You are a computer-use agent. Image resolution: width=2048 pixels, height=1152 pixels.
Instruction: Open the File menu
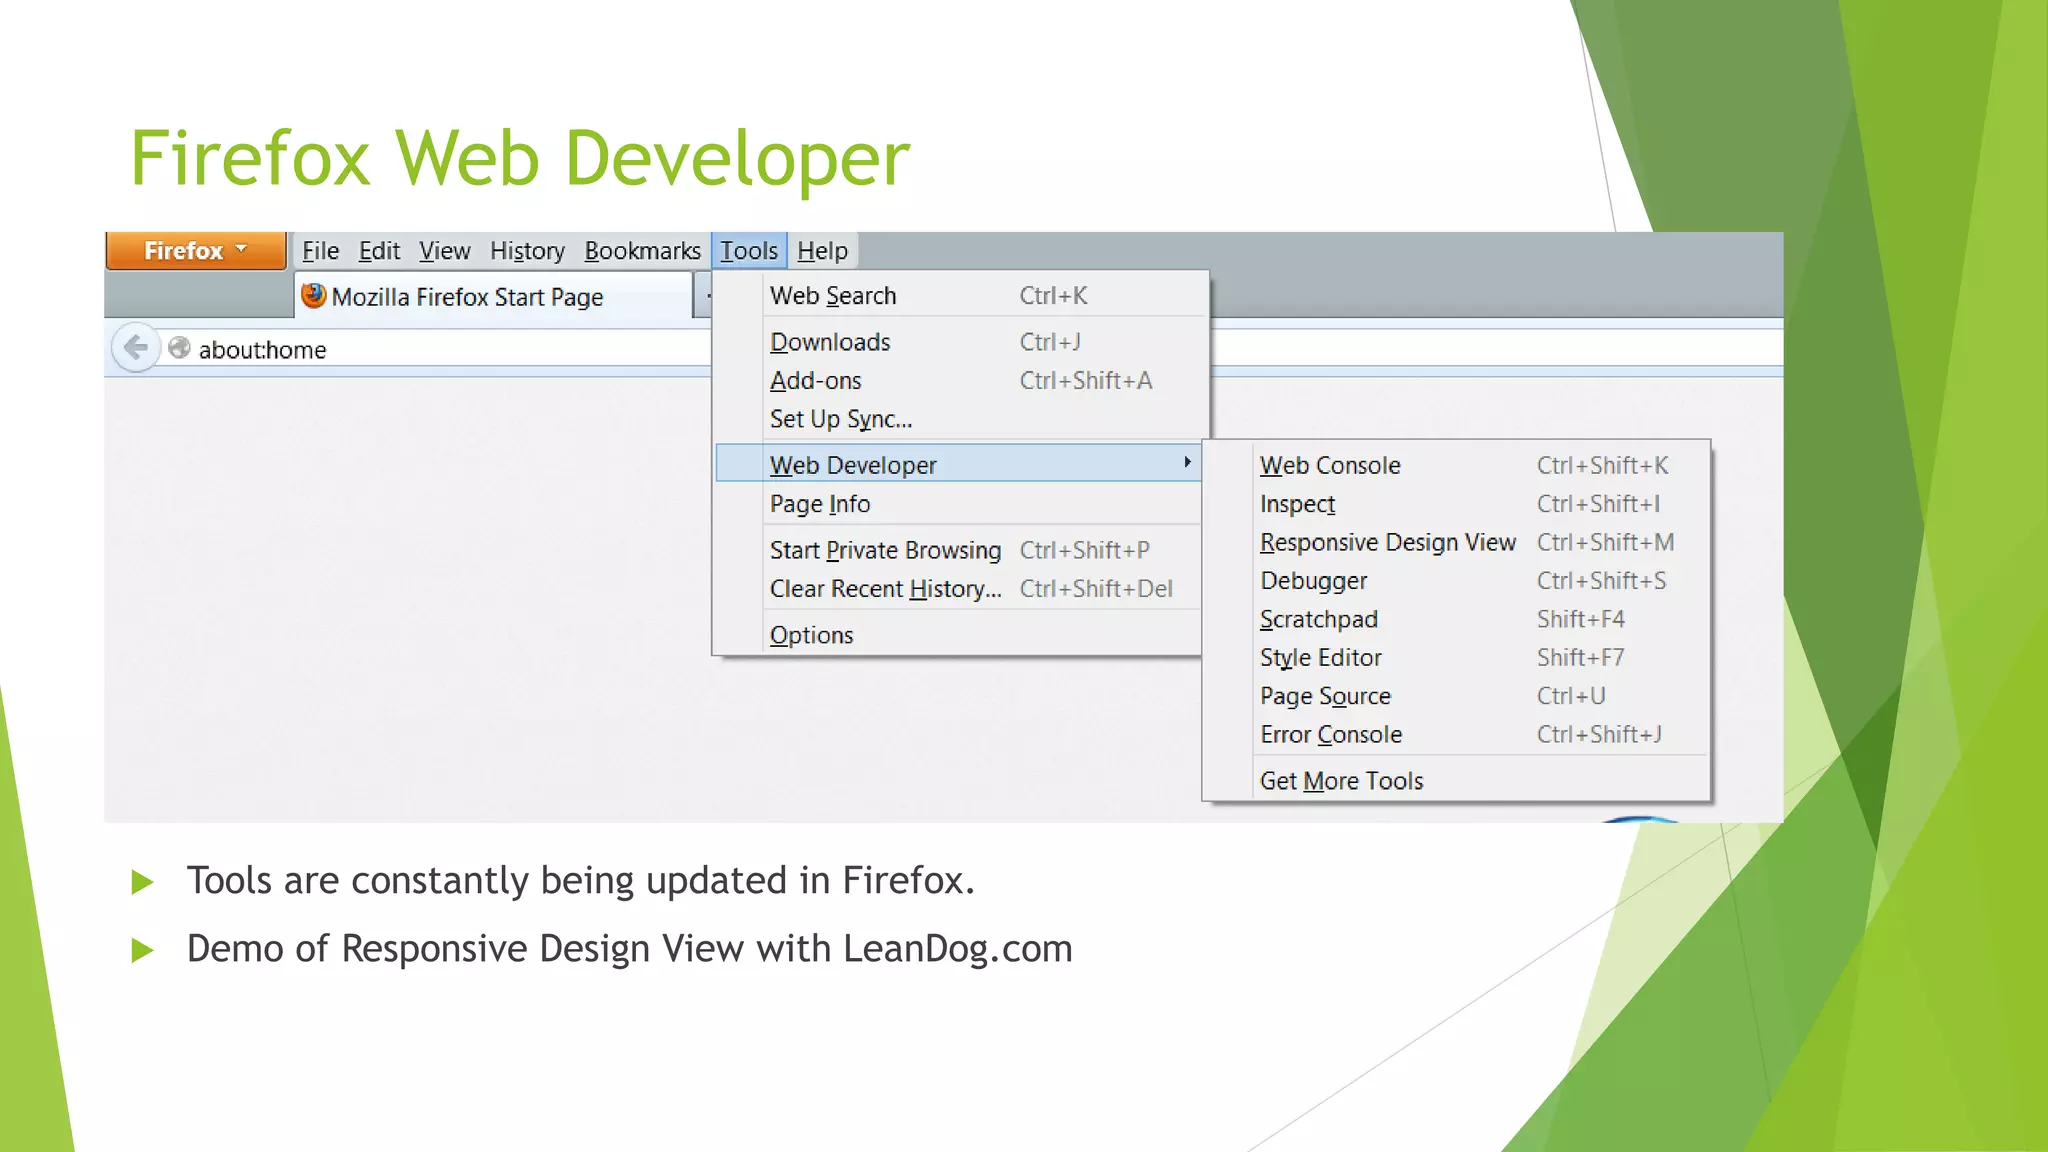(x=320, y=251)
